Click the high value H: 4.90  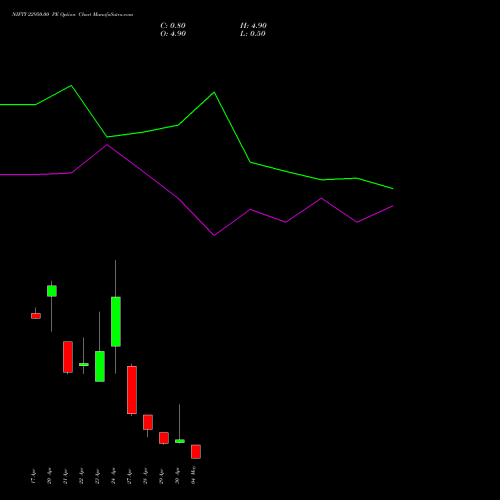253,26
